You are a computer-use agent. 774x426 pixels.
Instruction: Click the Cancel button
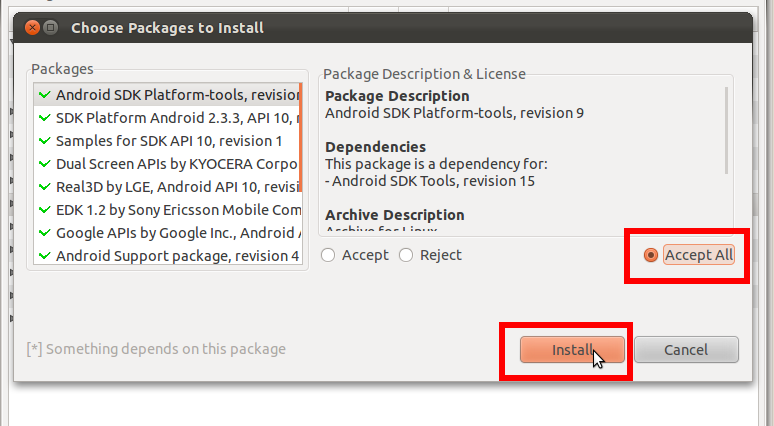[x=686, y=350]
